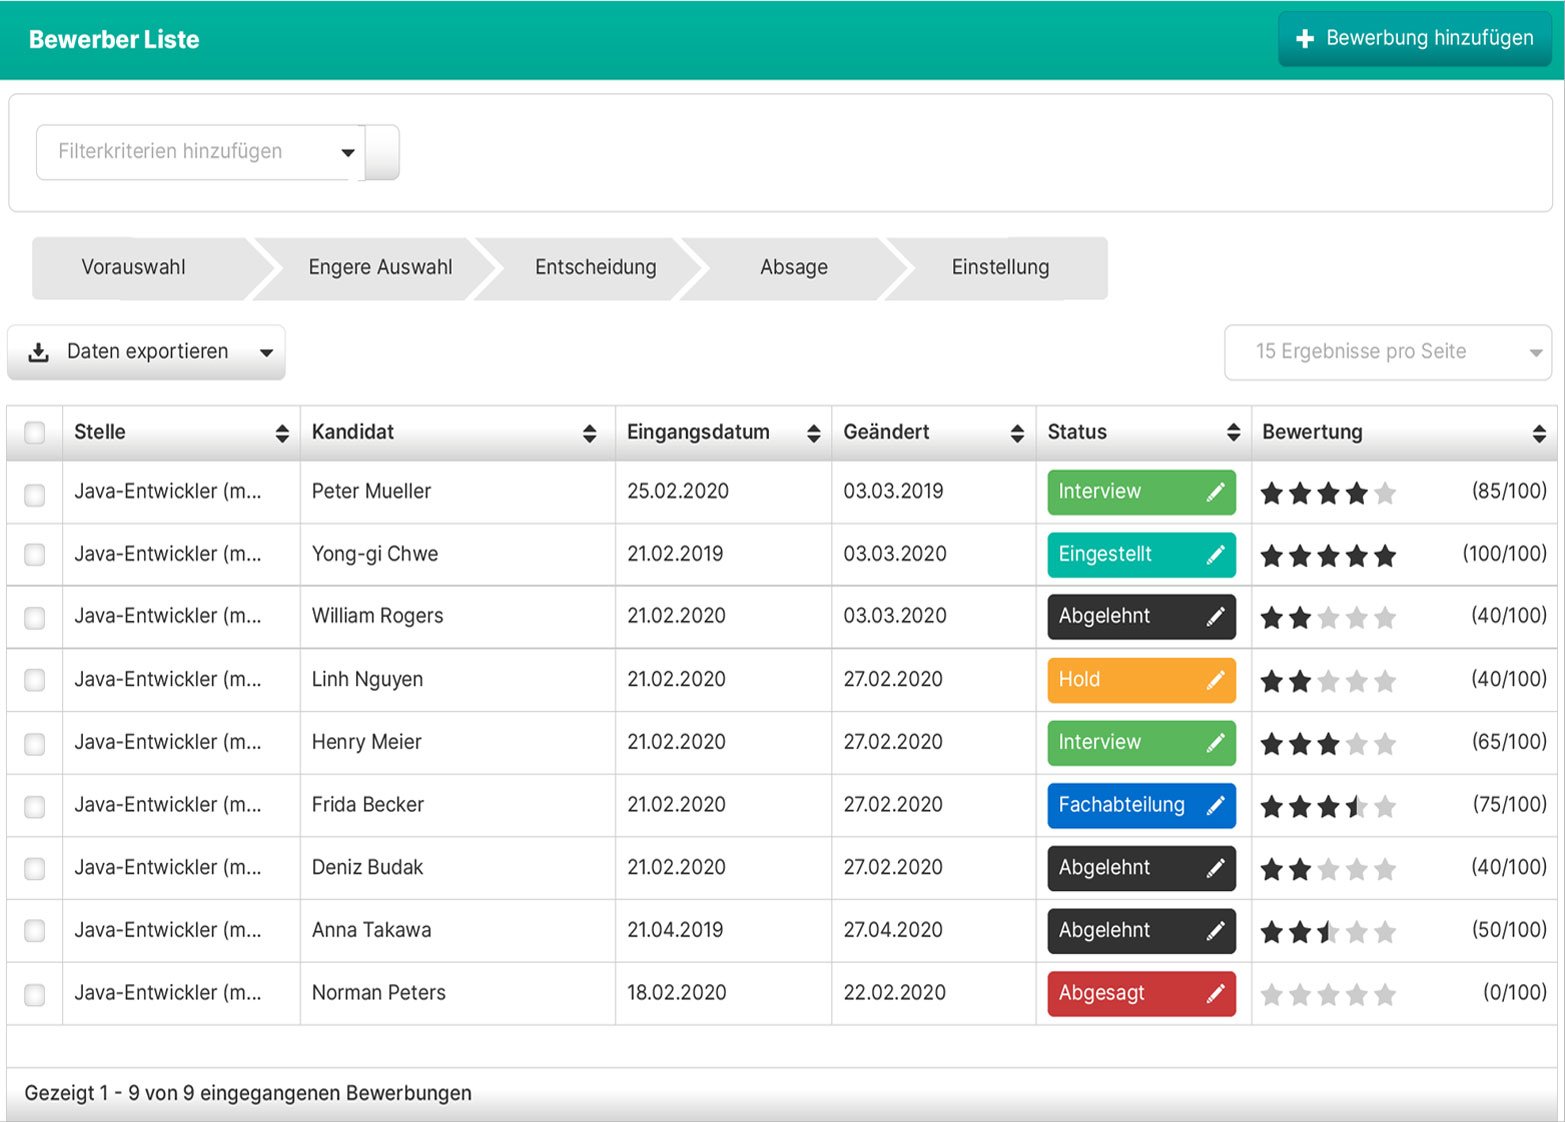
Task: Click the blue Fachabteilung status button
Action: 1141,805
